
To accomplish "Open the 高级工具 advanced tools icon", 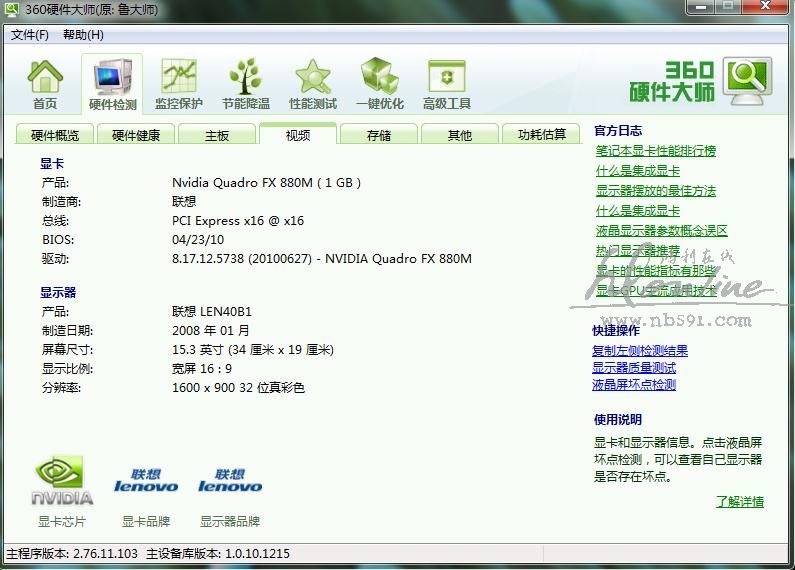I will click(x=447, y=84).
